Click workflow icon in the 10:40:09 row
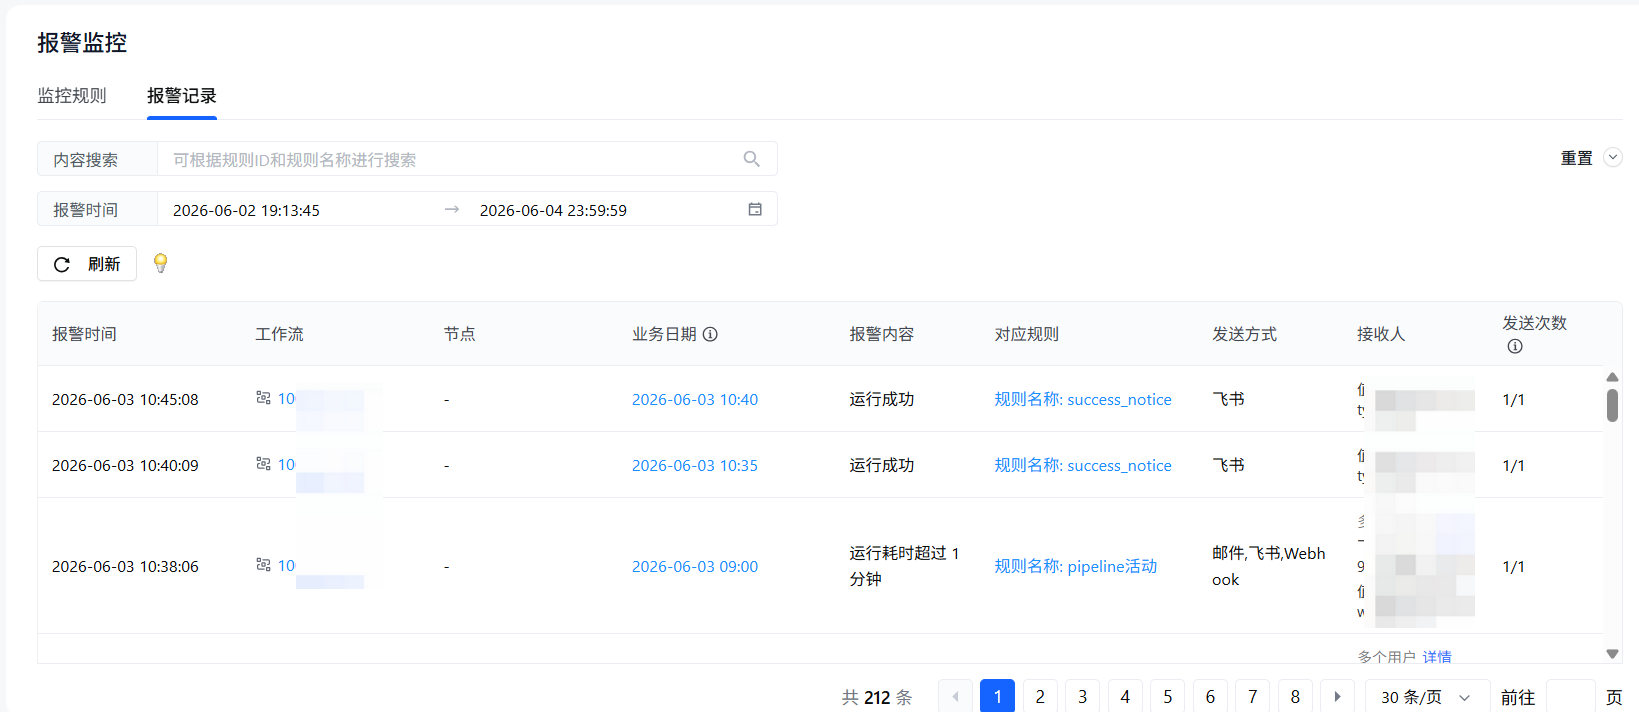Screen dimensions: 1639x712 (x=263, y=464)
